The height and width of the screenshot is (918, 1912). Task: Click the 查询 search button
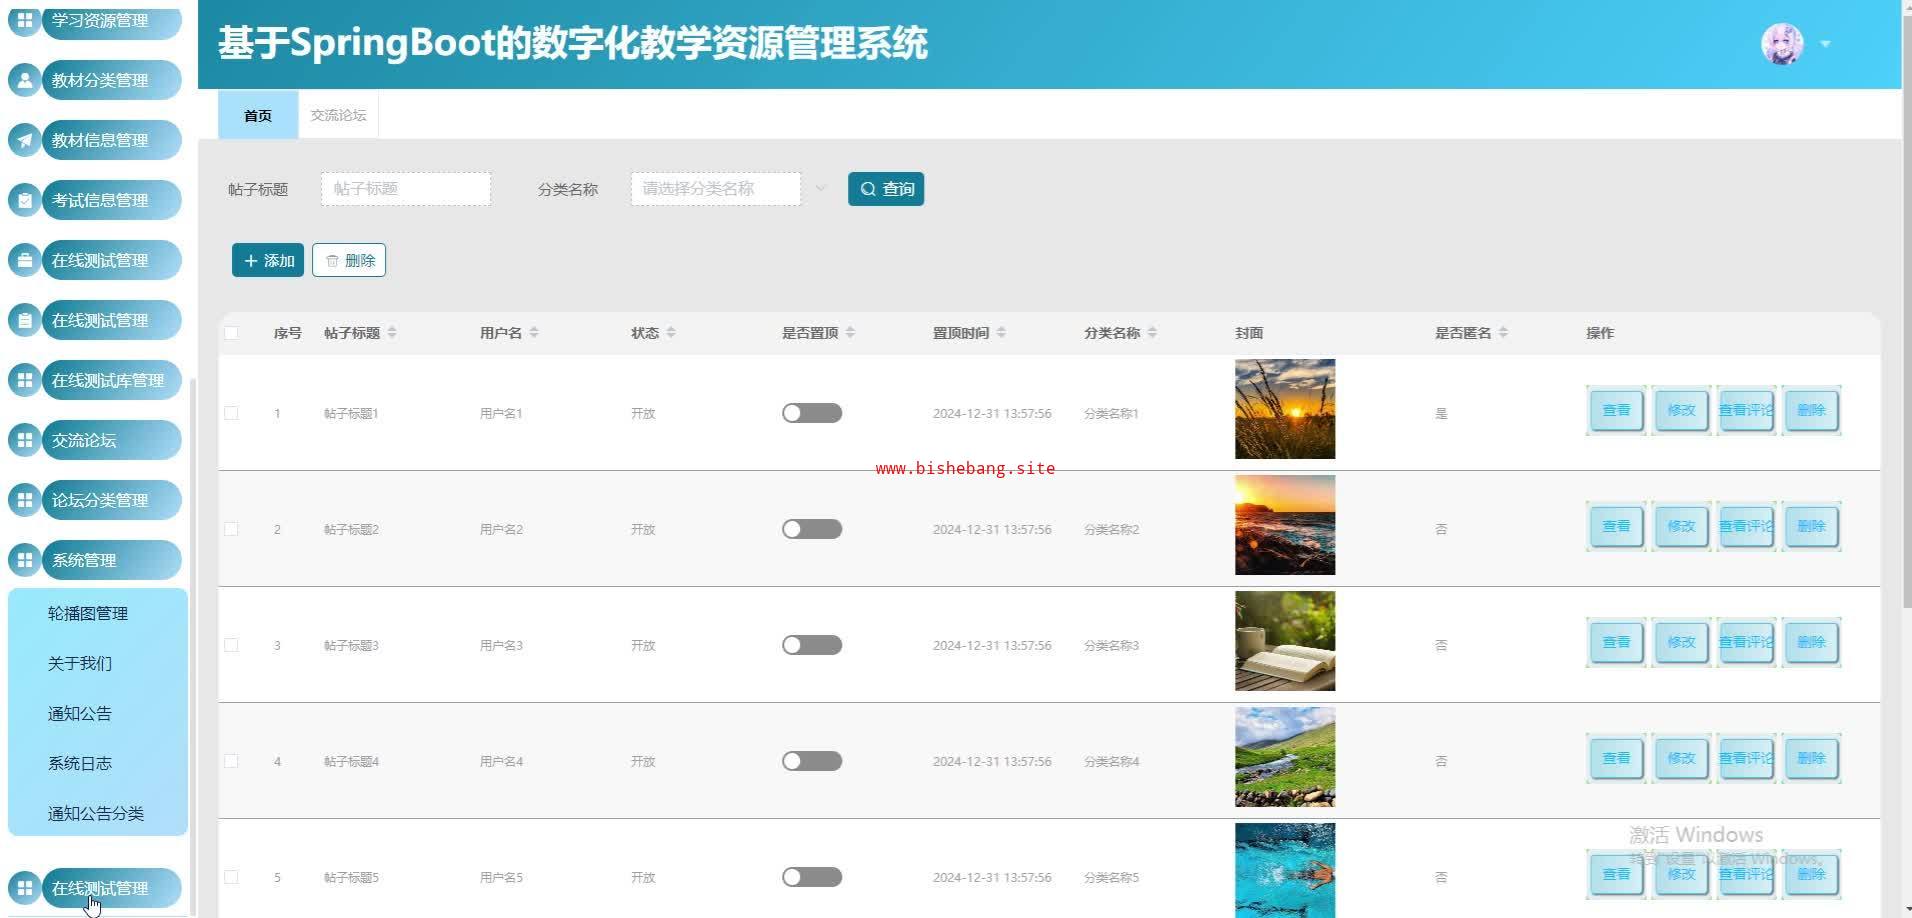tap(886, 189)
